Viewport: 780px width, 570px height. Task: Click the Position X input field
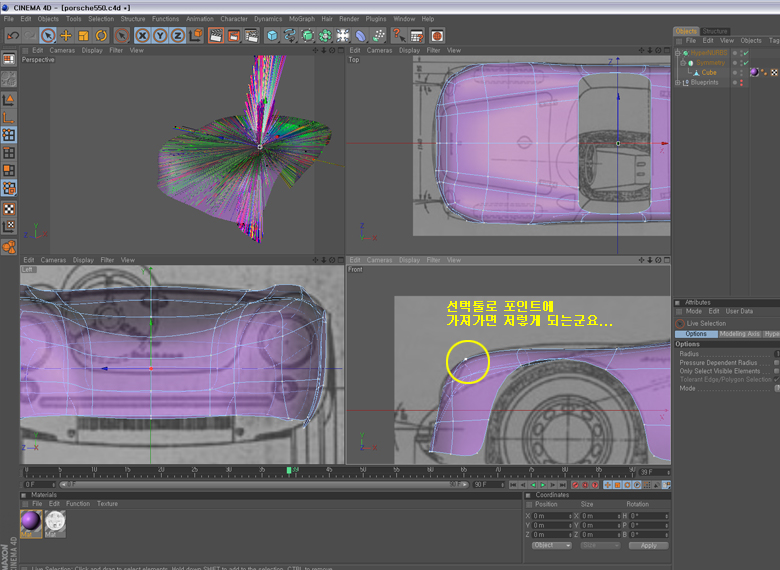(x=552, y=516)
